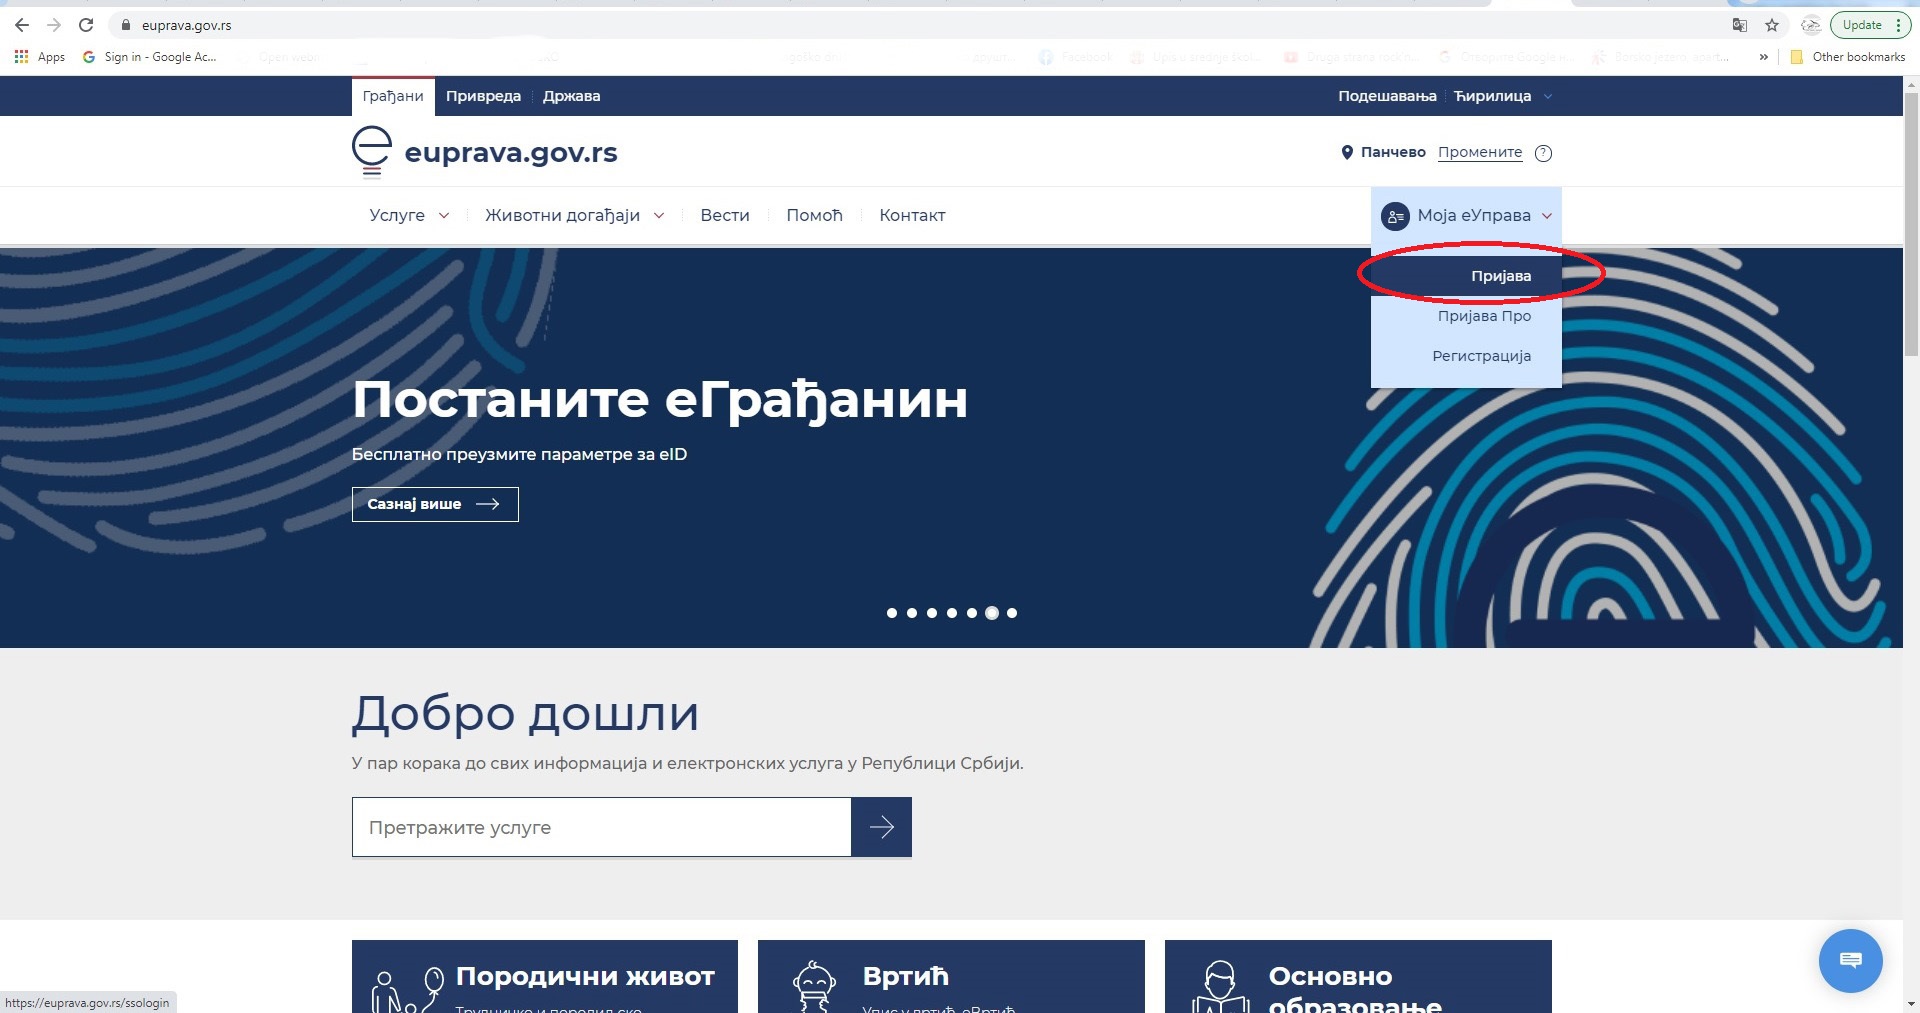Click the help question mark icon
Image resolution: width=1920 pixels, height=1013 pixels.
[1543, 153]
